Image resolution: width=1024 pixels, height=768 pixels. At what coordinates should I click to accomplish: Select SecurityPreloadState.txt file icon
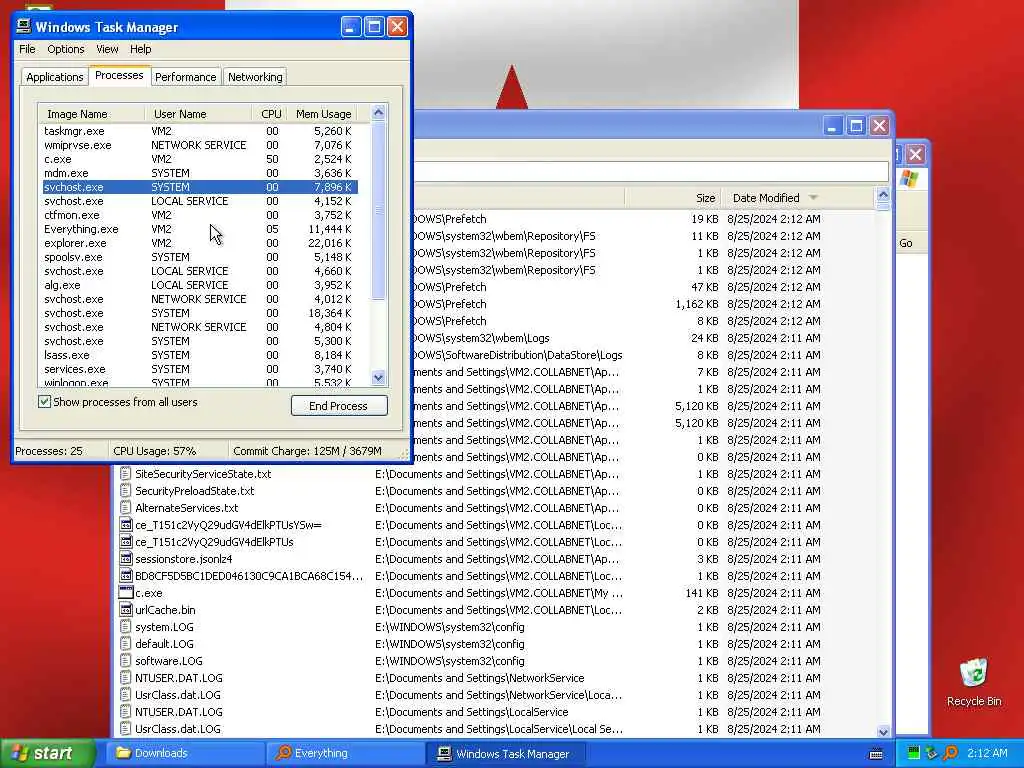(x=125, y=490)
